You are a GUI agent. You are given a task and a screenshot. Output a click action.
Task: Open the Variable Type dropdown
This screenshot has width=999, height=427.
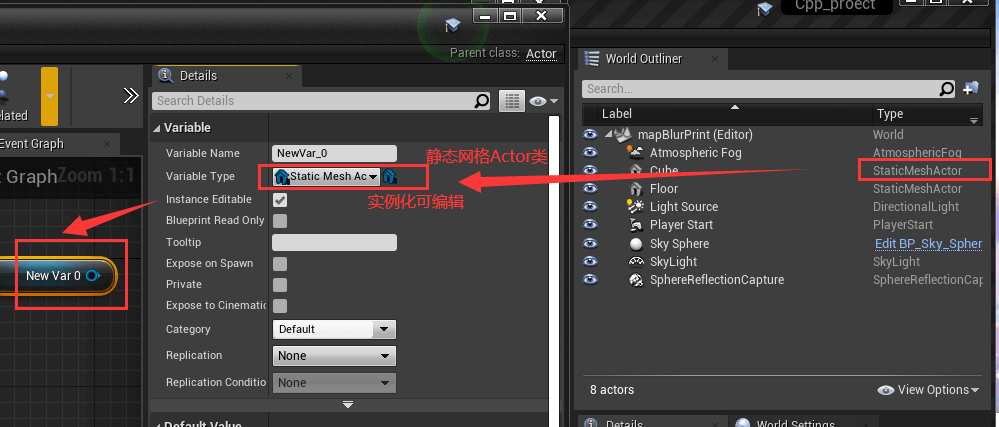tap(327, 177)
